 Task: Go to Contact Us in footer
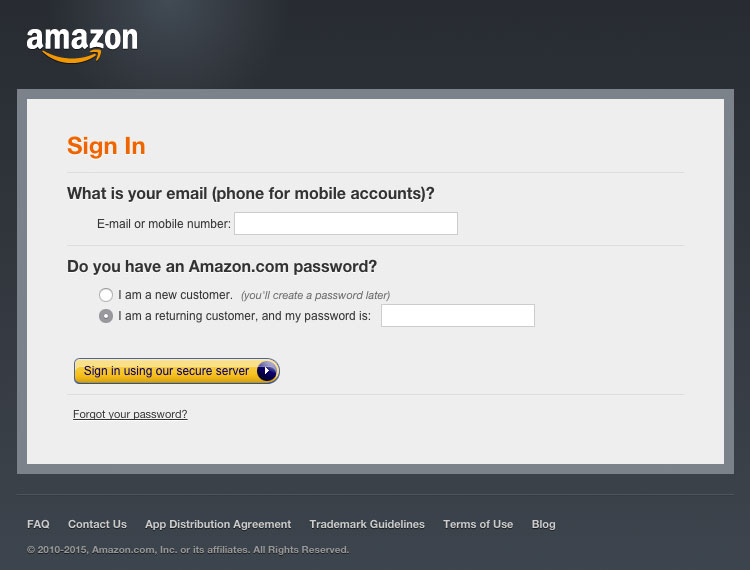tap(97, 524)
